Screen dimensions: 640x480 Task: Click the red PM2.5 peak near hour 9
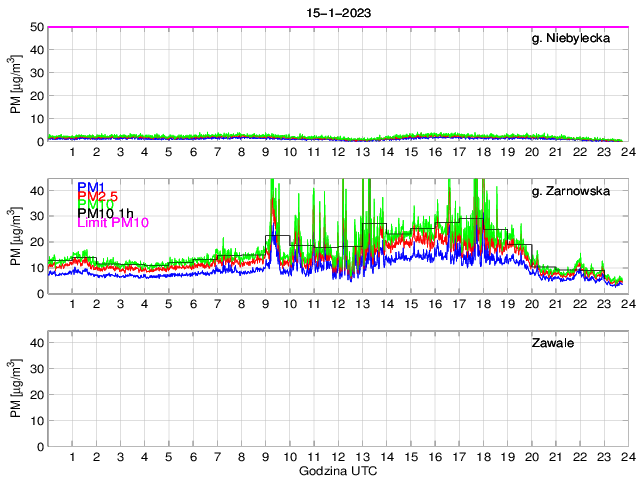point(273,201)
